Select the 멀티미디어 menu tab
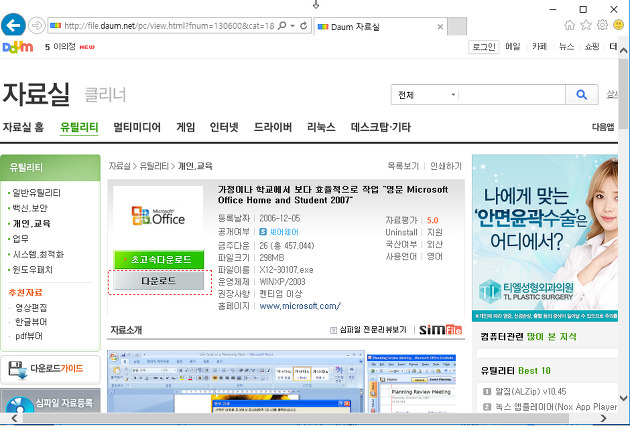Image resolution: width=630 pixels, height=426 pixels. [x=137, y=127]
